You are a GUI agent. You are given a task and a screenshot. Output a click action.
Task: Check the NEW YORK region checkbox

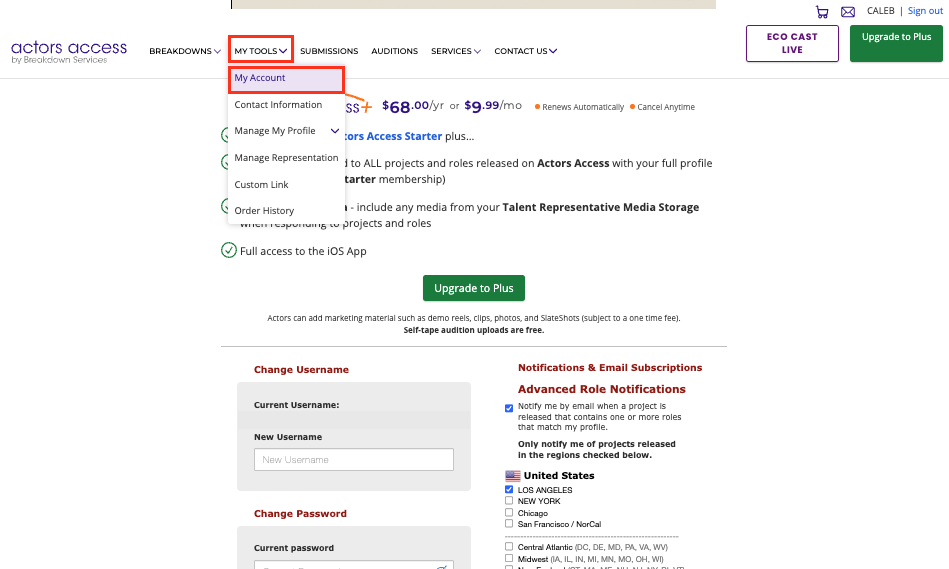click(509, 501)
